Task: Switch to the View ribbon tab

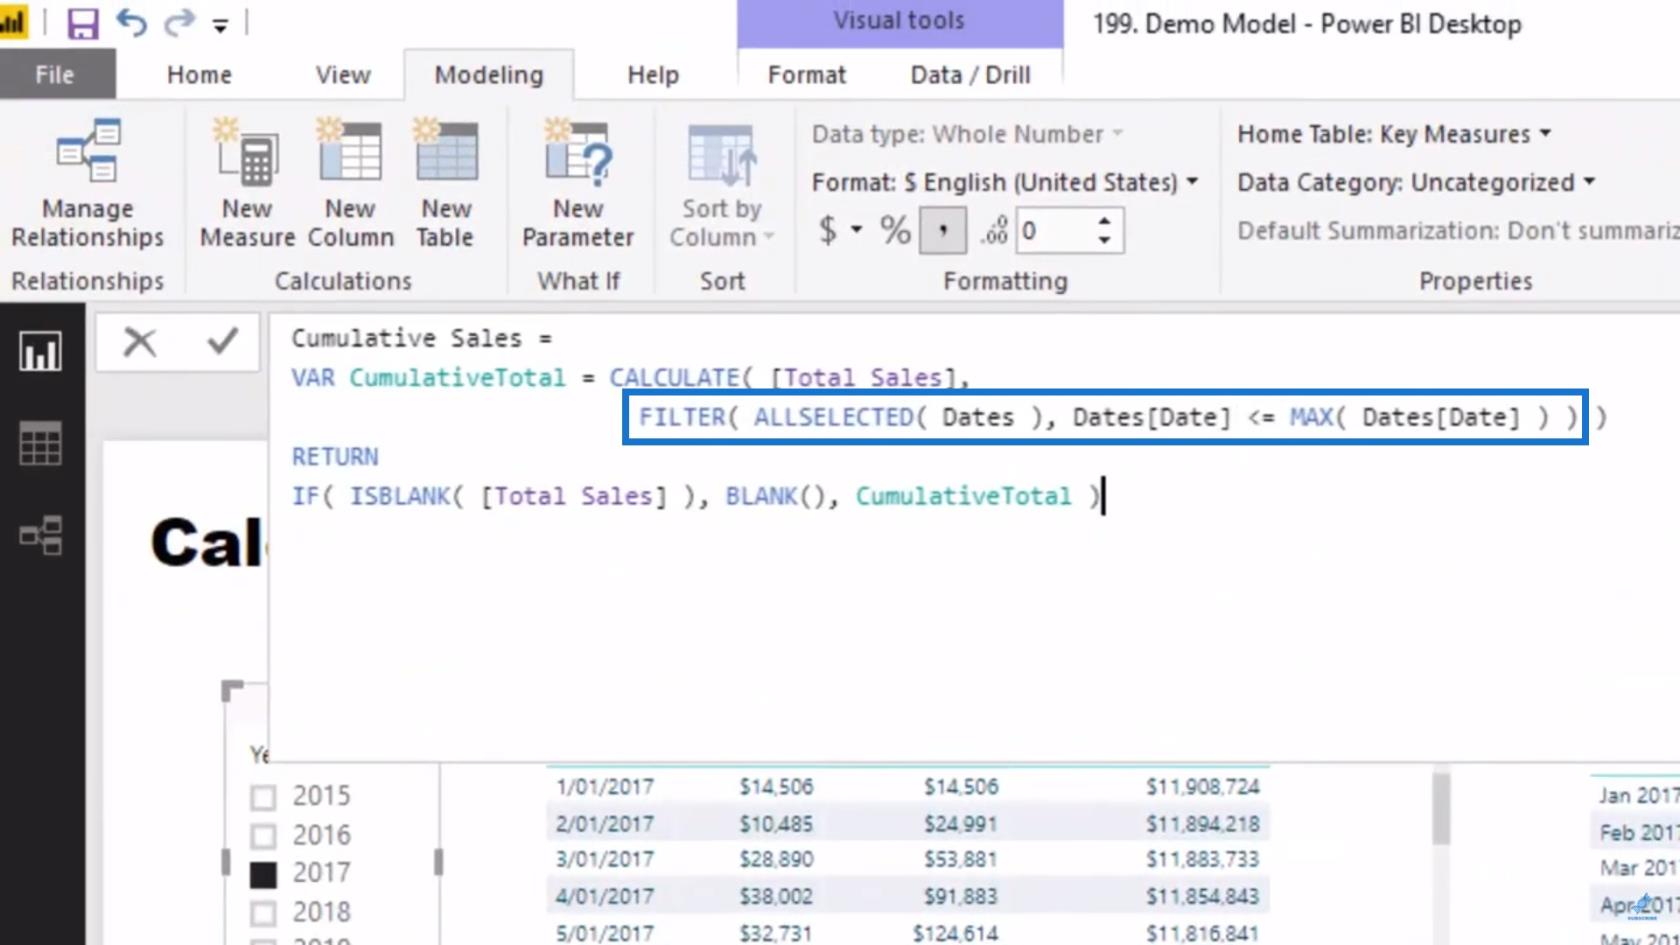Action: pos(343,75)
